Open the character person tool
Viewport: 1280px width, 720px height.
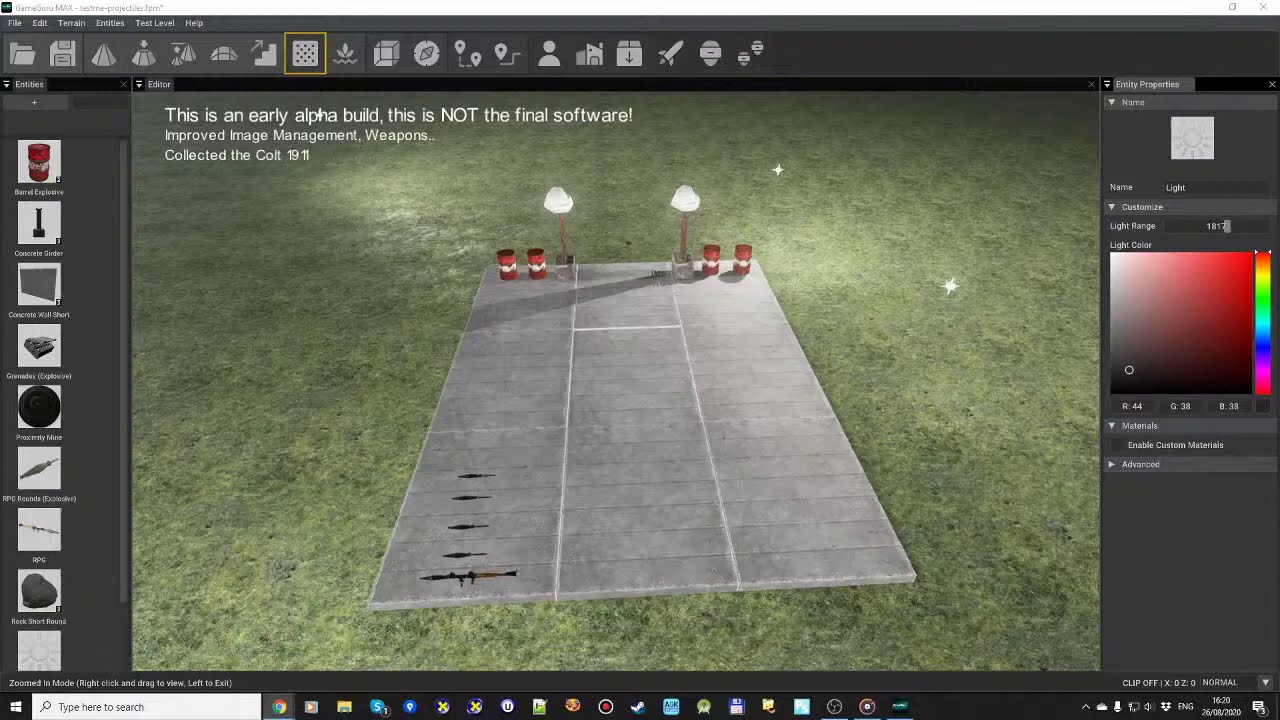pos(548,53)
